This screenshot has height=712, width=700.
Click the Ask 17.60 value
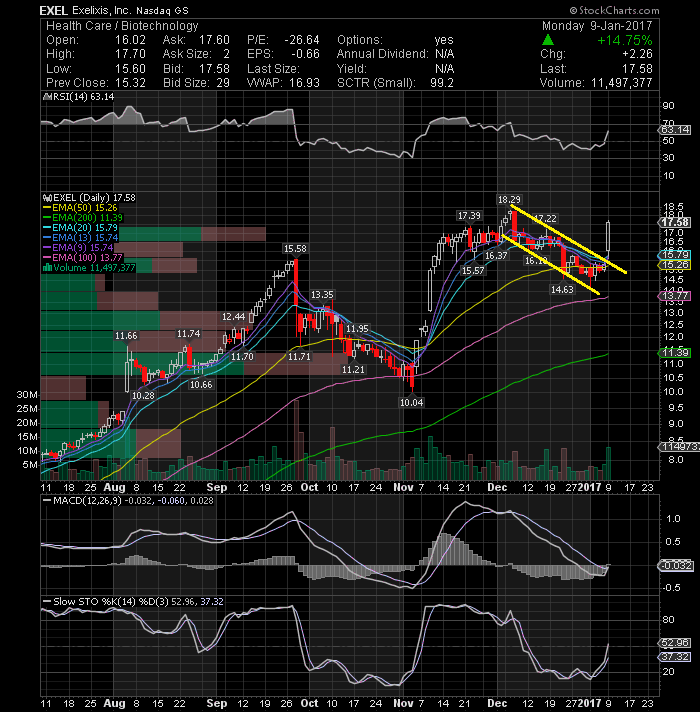(214, 40)
